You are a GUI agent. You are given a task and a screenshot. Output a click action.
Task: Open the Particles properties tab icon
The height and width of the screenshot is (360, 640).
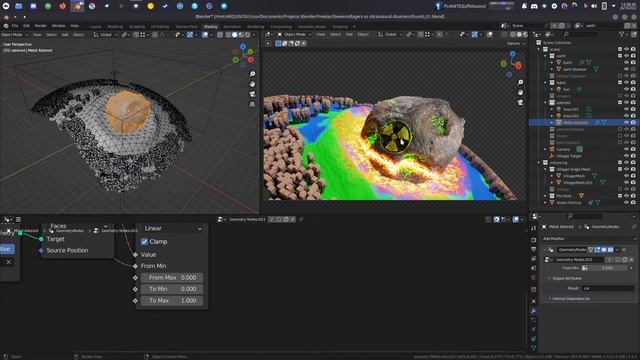(533, 320)
